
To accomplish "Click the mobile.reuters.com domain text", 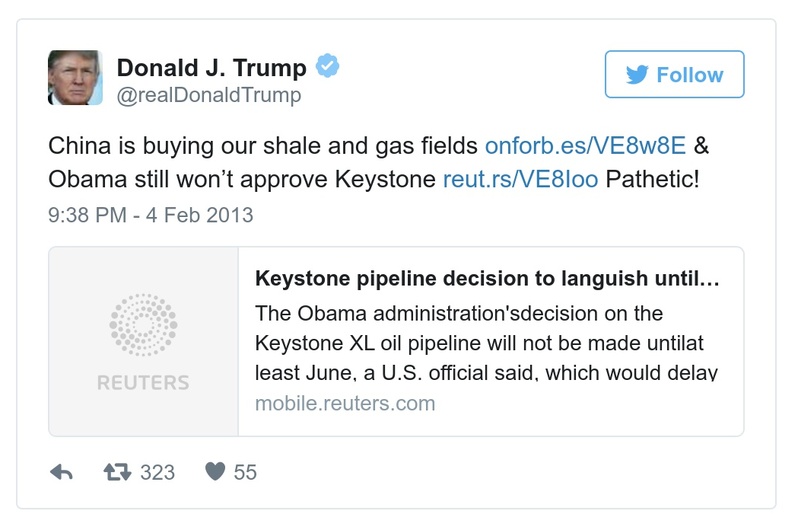I will tap(345, 404).
